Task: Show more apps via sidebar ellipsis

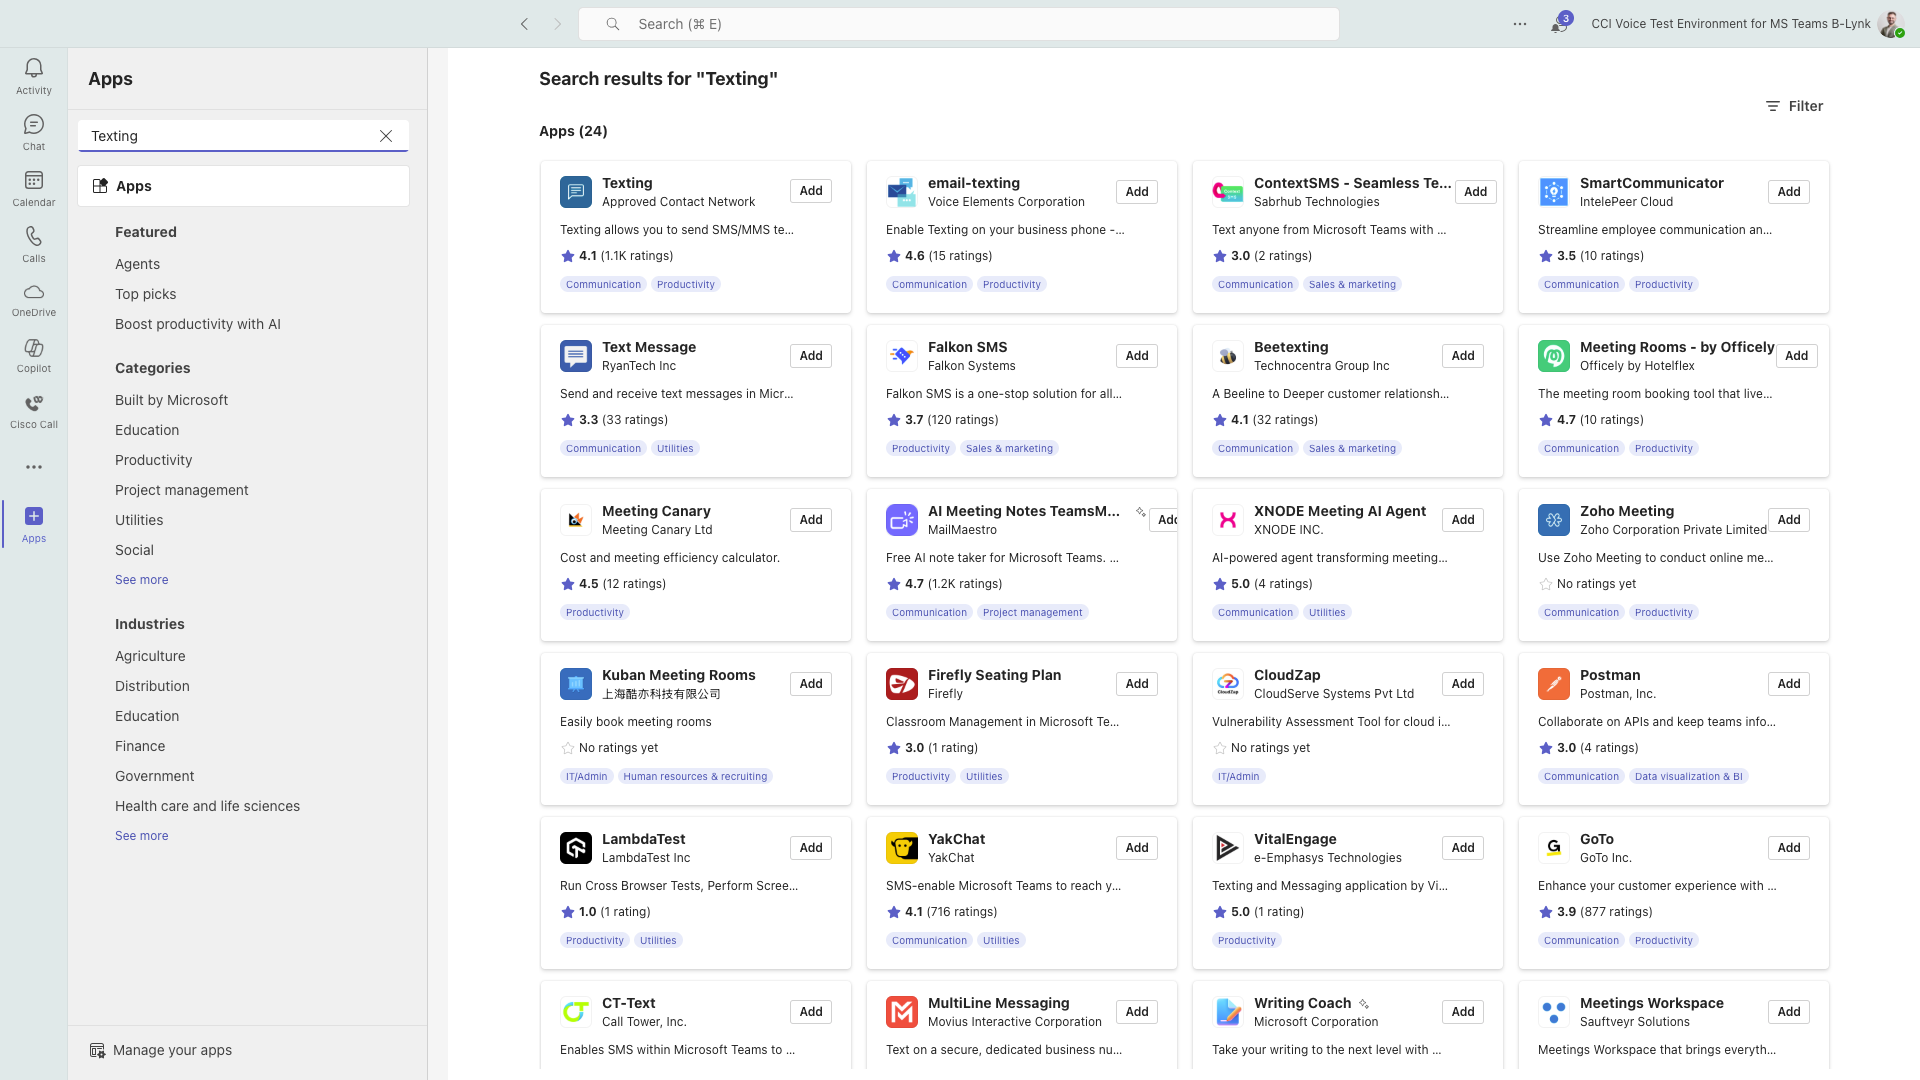Action: pos(34,467)
